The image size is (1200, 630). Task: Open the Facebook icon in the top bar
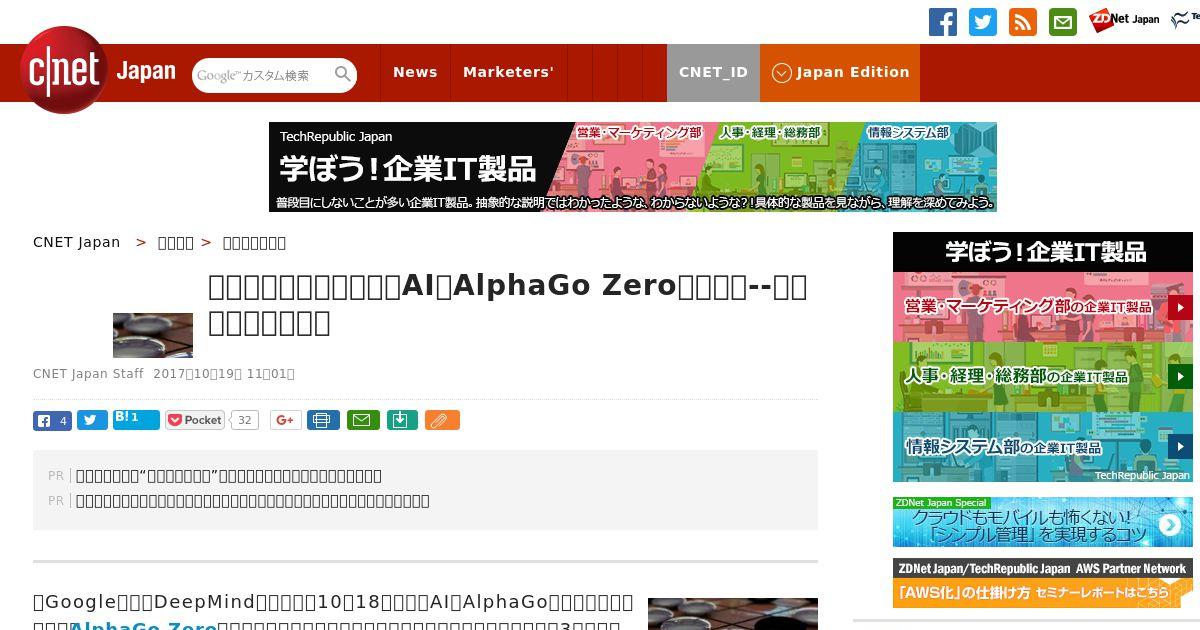pyautogui.click(x=943, y=22)
